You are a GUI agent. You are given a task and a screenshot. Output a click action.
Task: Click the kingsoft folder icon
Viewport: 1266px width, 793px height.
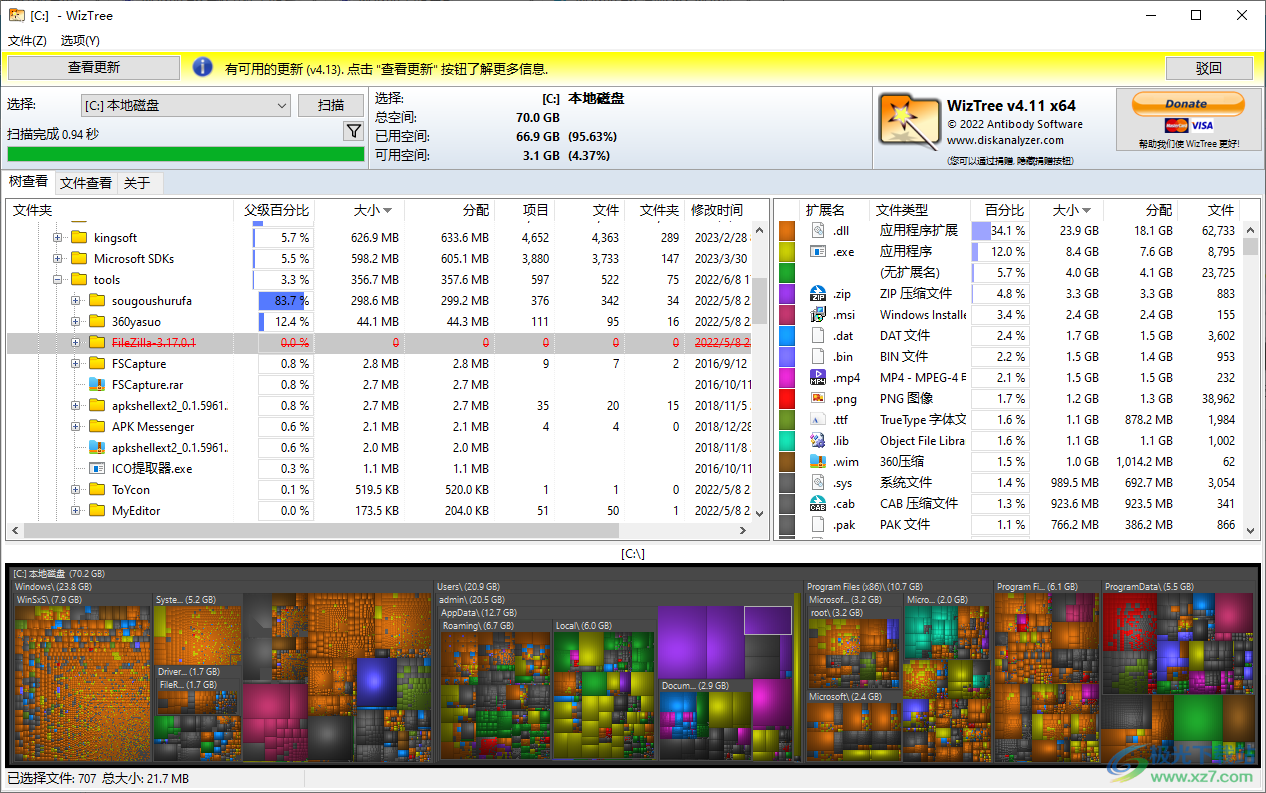(x=78, y=237)
